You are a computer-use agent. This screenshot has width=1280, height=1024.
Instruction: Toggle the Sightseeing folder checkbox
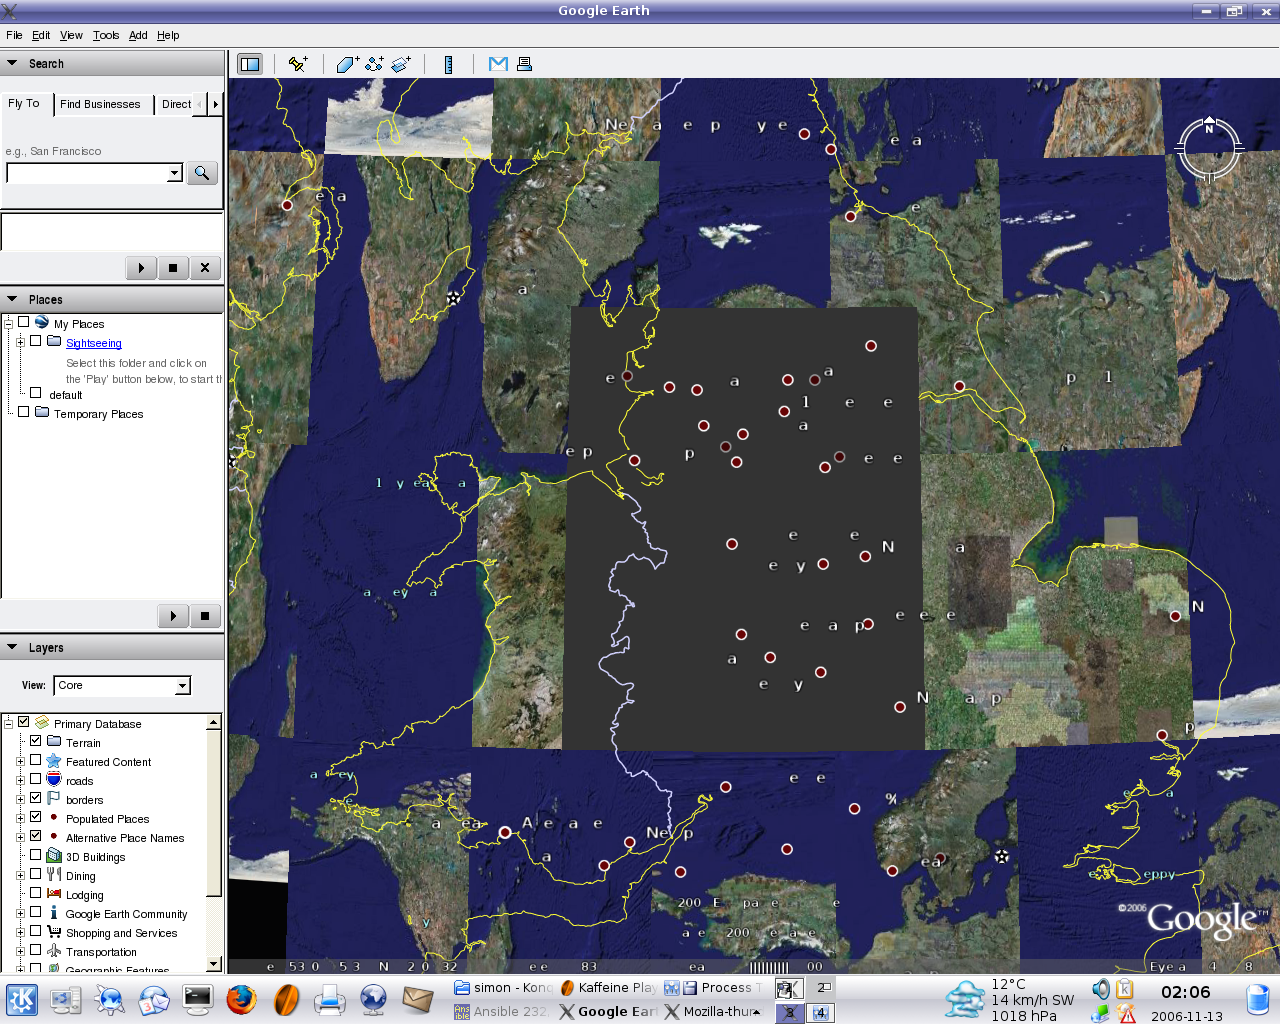click(35, 341)
